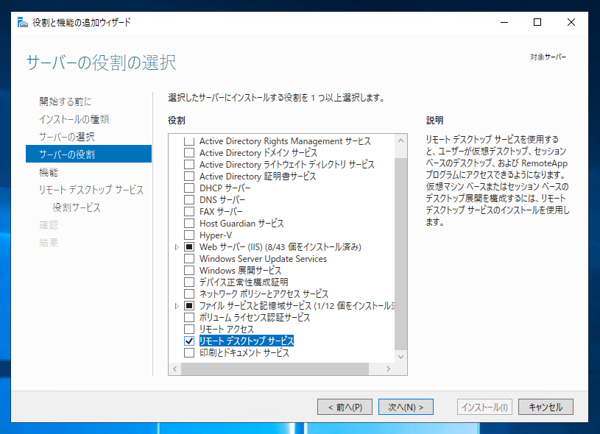The image size is (600, 434).
Task: Select the サーバーの役割 step
Action: (x=89, y=154)
